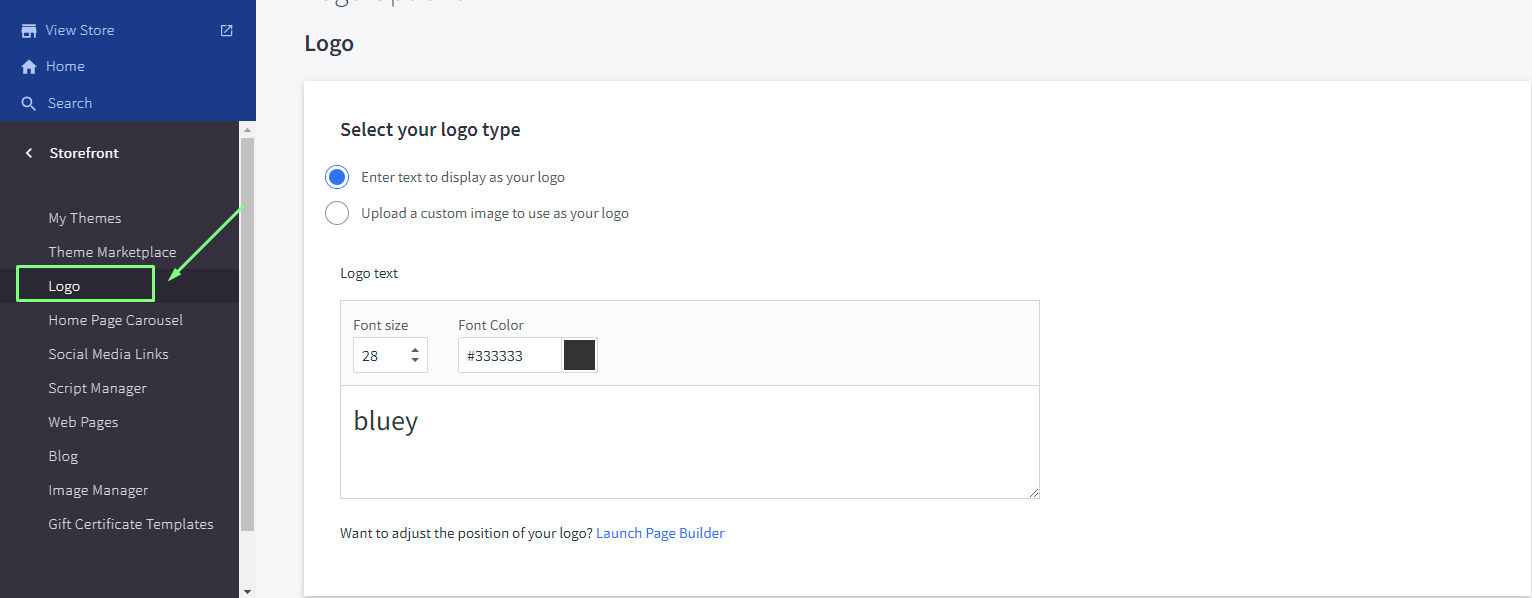
Task: Navigate to Social Media Links
Action: coord(108,354)
